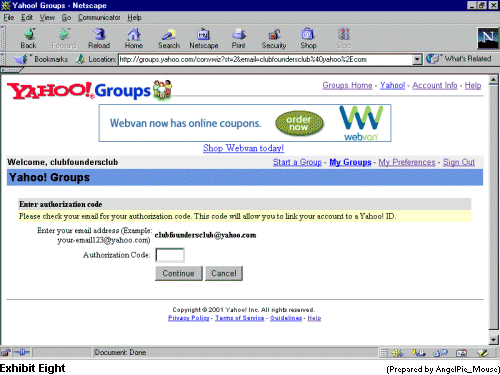
Task: Go to Home via toolbar icon
Action: tap(134, 38)
